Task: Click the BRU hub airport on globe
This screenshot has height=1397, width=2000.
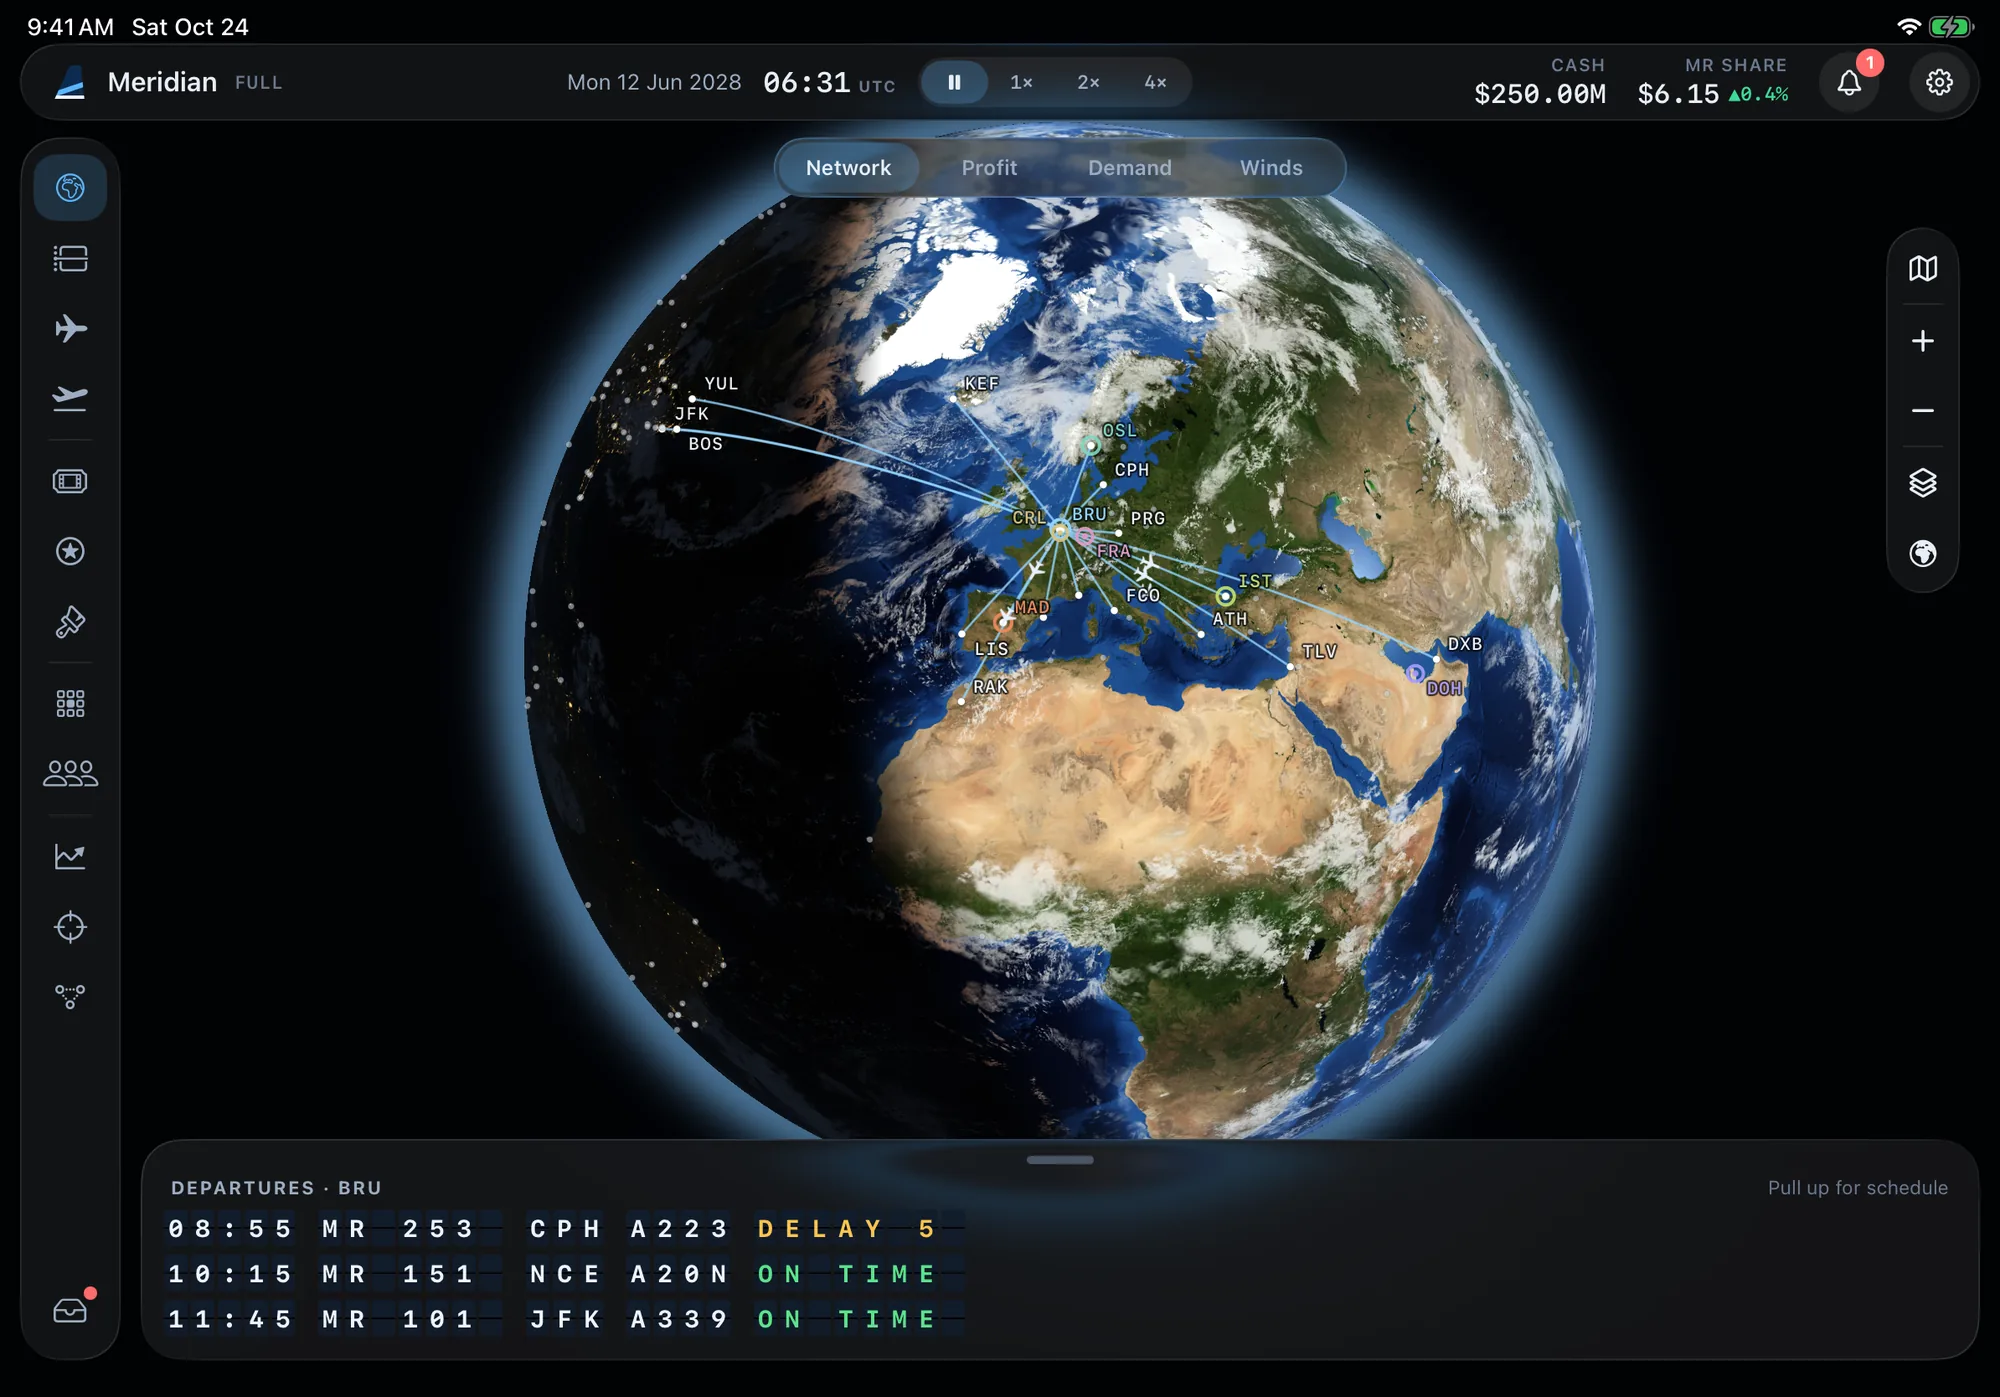Action: (1059, 531)
